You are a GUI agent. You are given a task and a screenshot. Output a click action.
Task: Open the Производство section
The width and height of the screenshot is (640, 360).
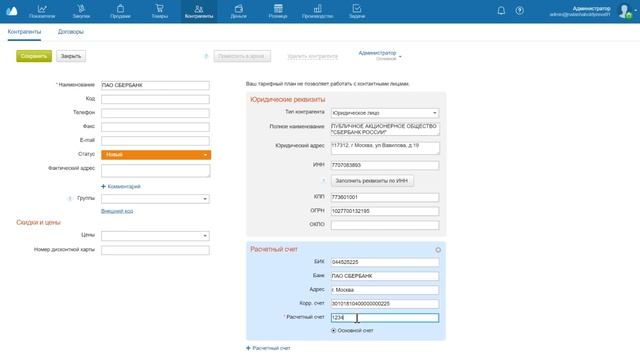318,11
